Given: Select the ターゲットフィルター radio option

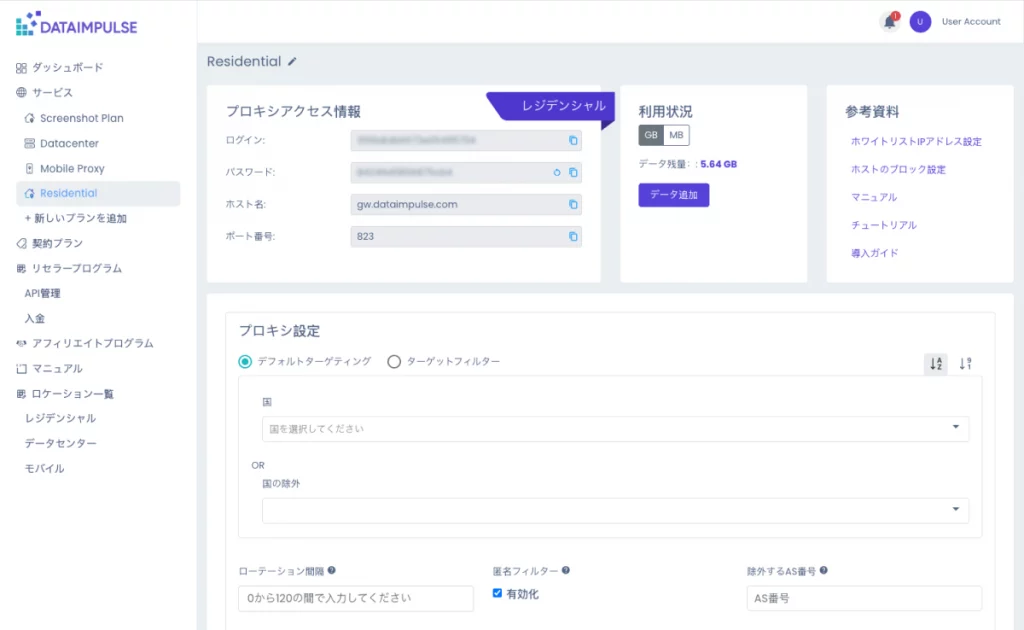Looking at the screenshot, I should point(394,362).
